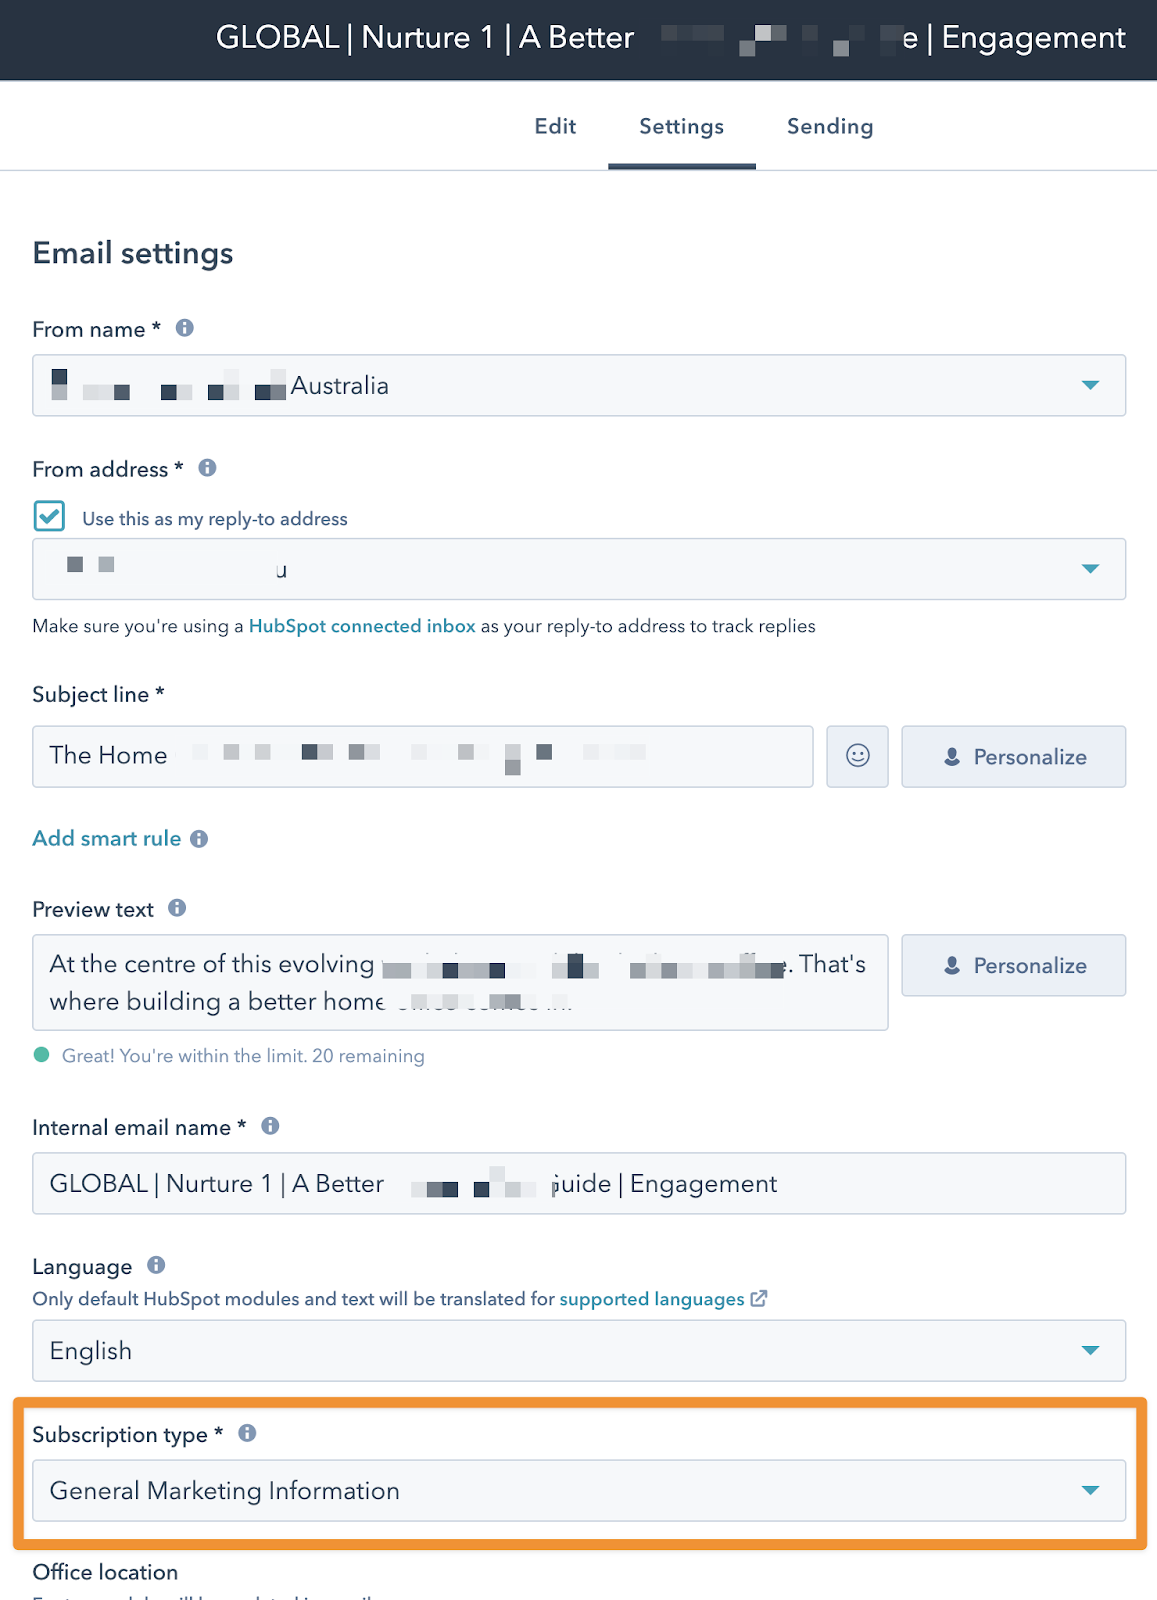Open the English language dropdown

pyautogui.click(x=1090, y=1350)
